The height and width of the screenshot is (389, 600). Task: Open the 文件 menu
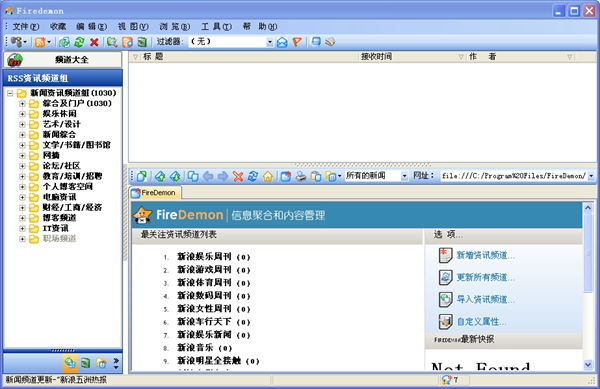[26, 26]
